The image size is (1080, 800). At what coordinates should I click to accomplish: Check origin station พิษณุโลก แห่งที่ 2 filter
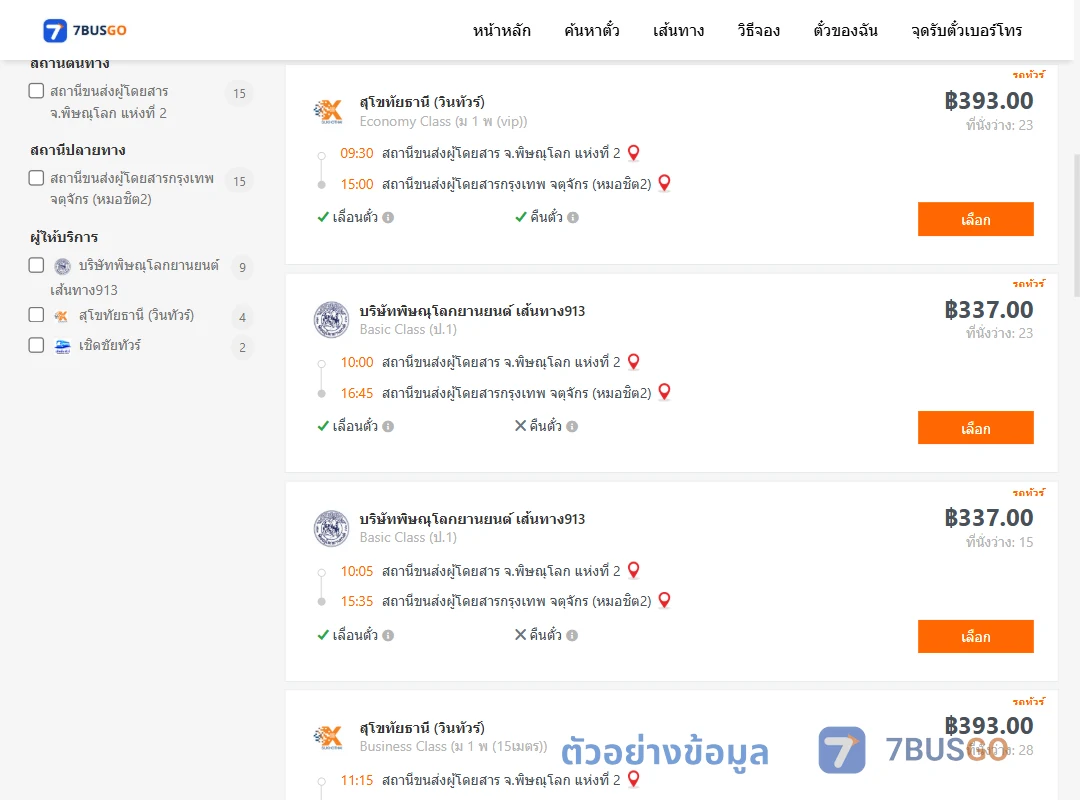(x=37, y=91)
